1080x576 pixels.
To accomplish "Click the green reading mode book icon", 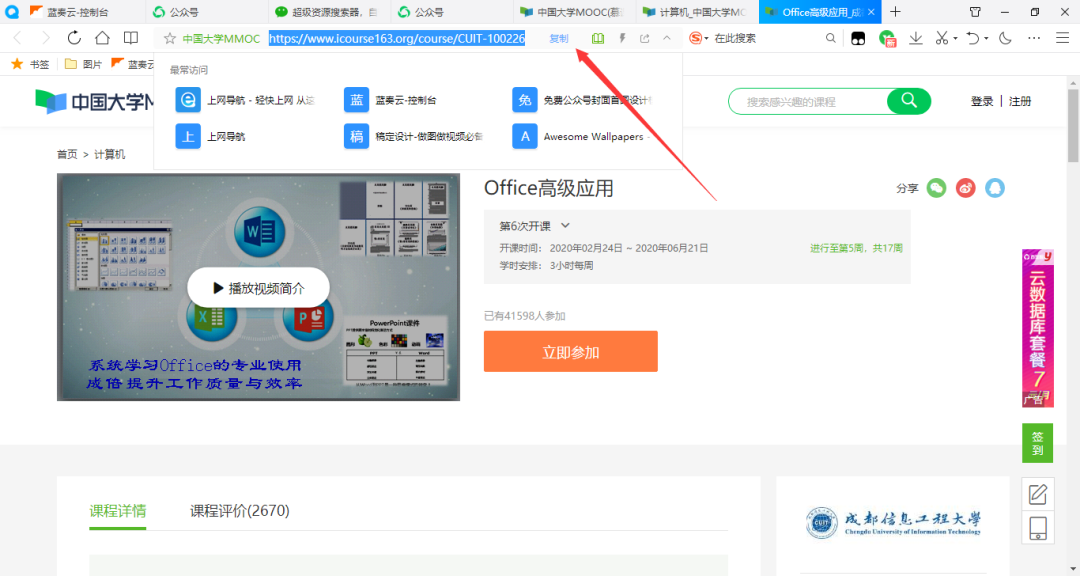I will pyautogui.click(x=598, y=39).
